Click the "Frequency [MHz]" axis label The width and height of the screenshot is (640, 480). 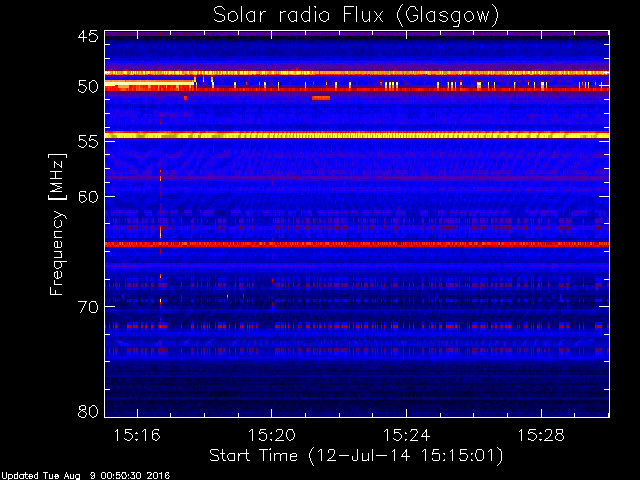pyautogui.click(x=57, y=224)
